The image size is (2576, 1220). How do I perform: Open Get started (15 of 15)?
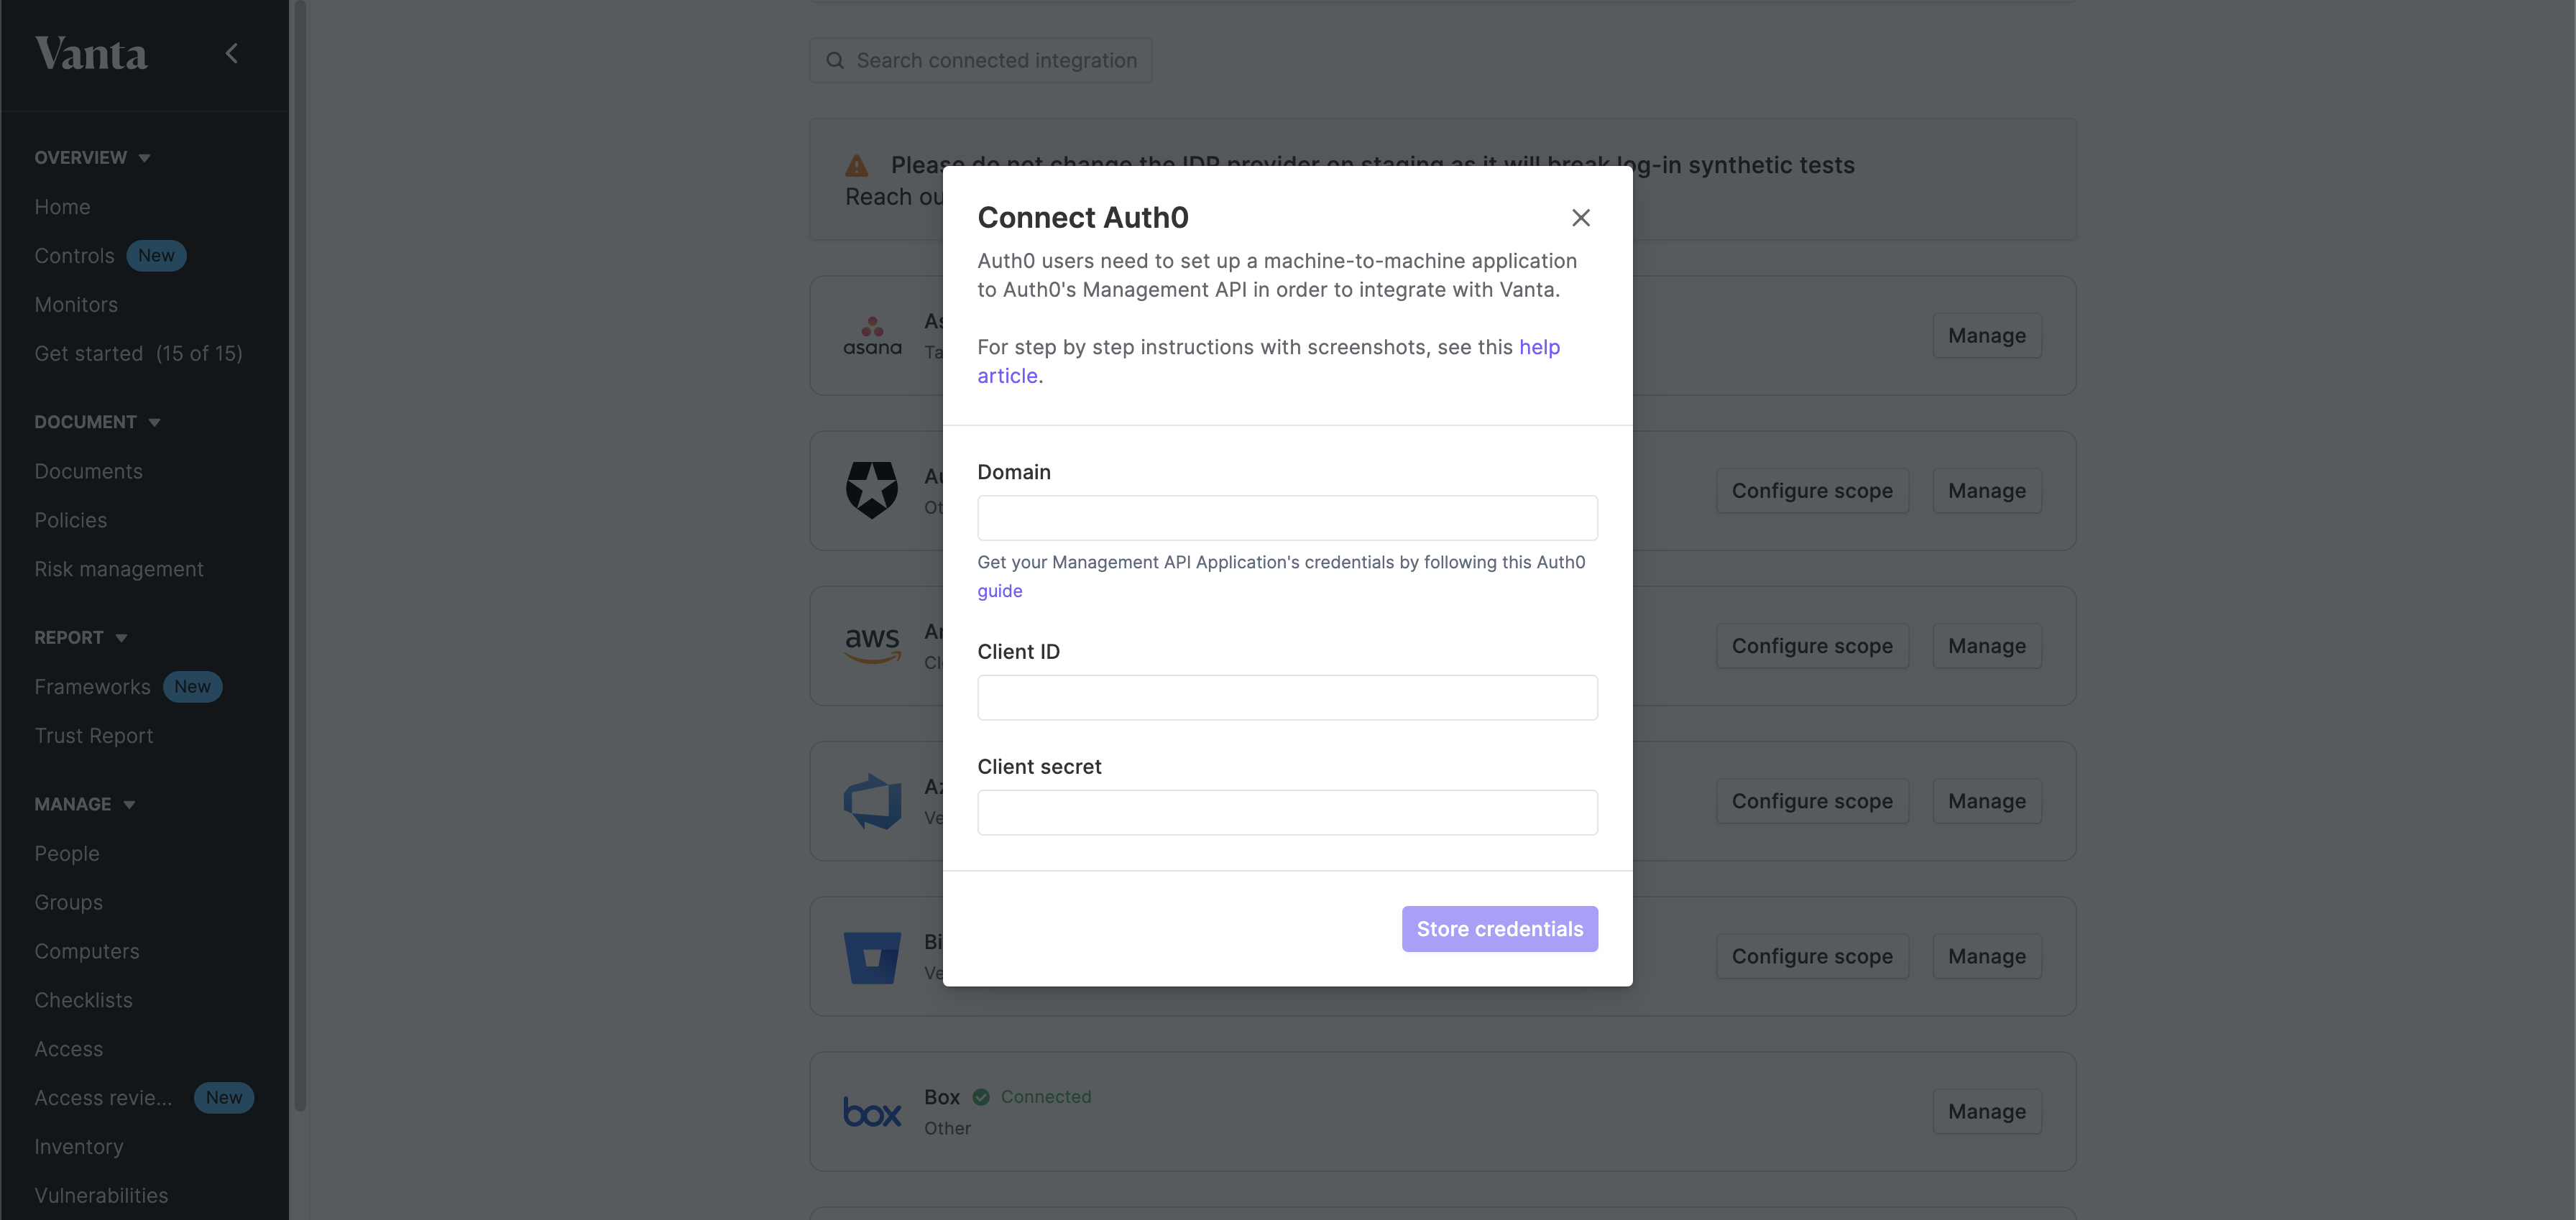coord(138,354)
